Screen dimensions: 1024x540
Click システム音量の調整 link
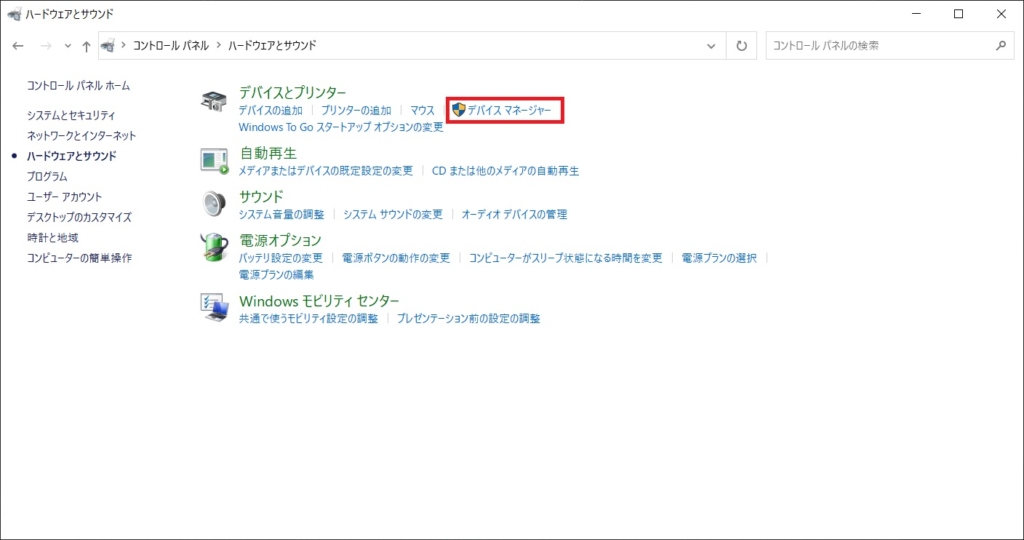click(x=281, y=214)
